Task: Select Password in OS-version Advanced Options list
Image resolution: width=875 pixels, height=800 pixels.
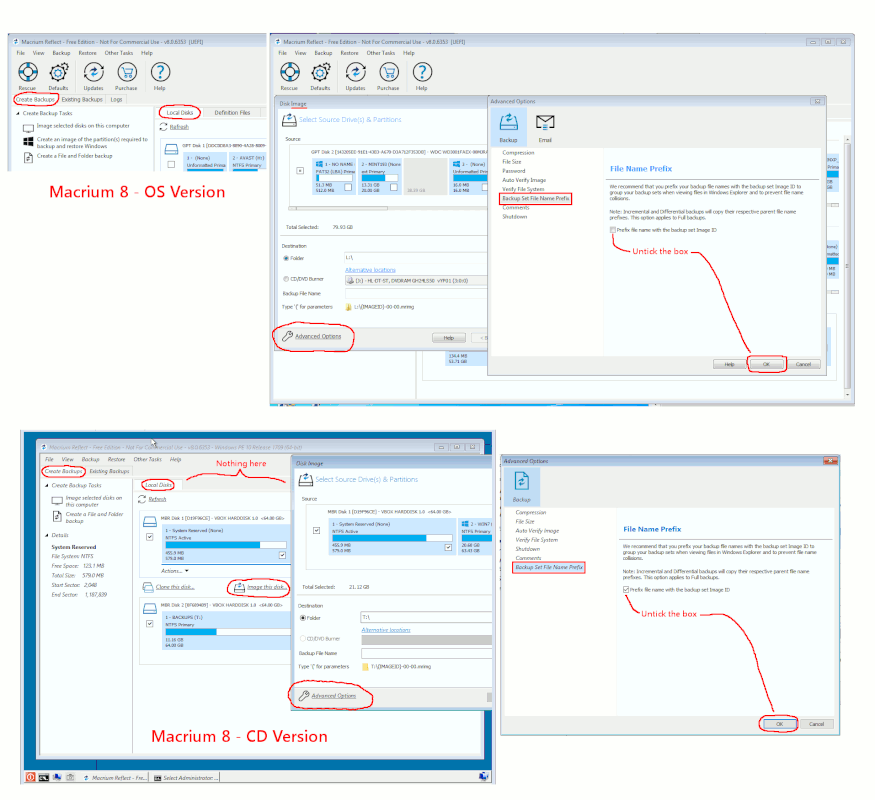Action: click(x=514, y=171)
